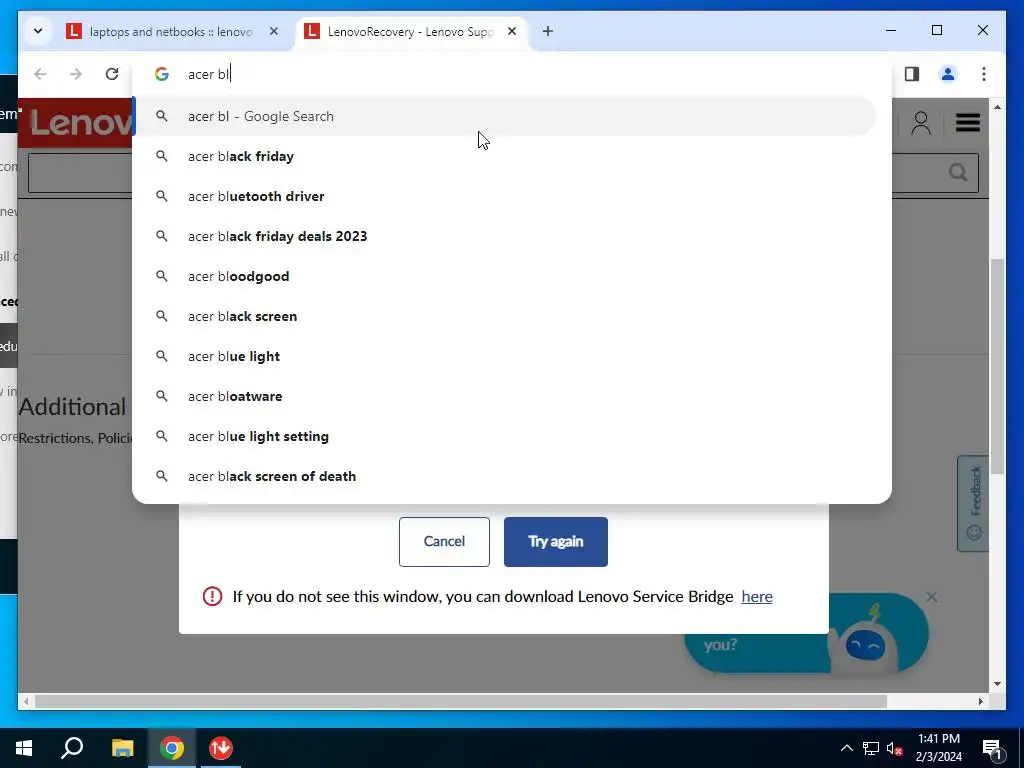Screen dimensions: 1024x768
Task: Click the page scroll-down arrow
Action: point(997,684)
